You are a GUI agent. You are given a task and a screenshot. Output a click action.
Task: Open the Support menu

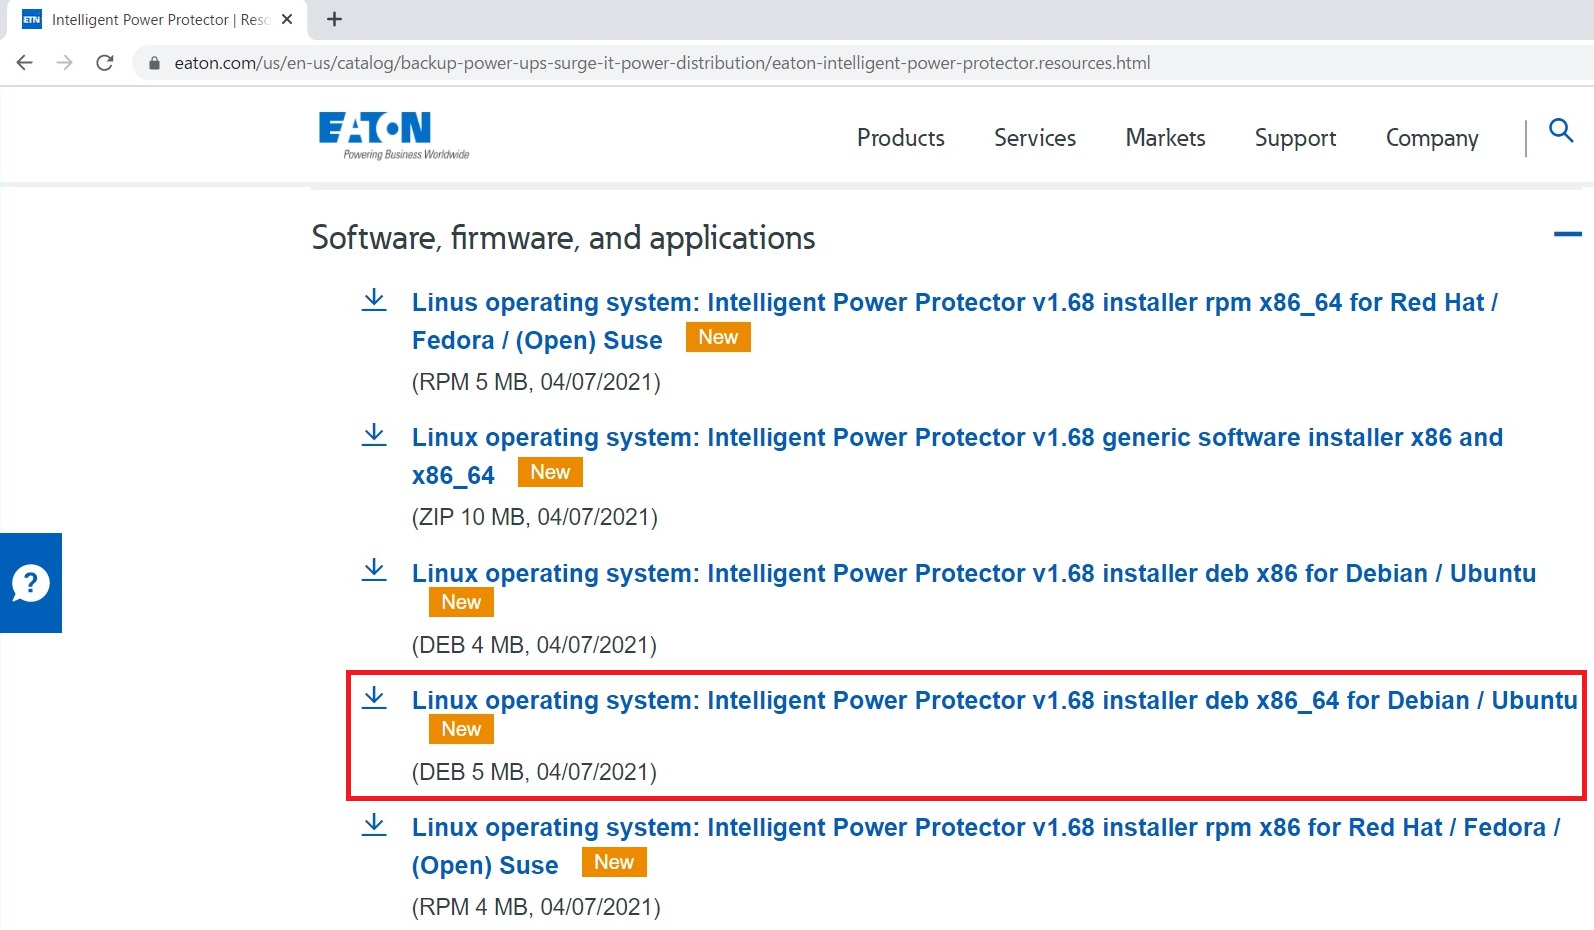click(1295, 138)
